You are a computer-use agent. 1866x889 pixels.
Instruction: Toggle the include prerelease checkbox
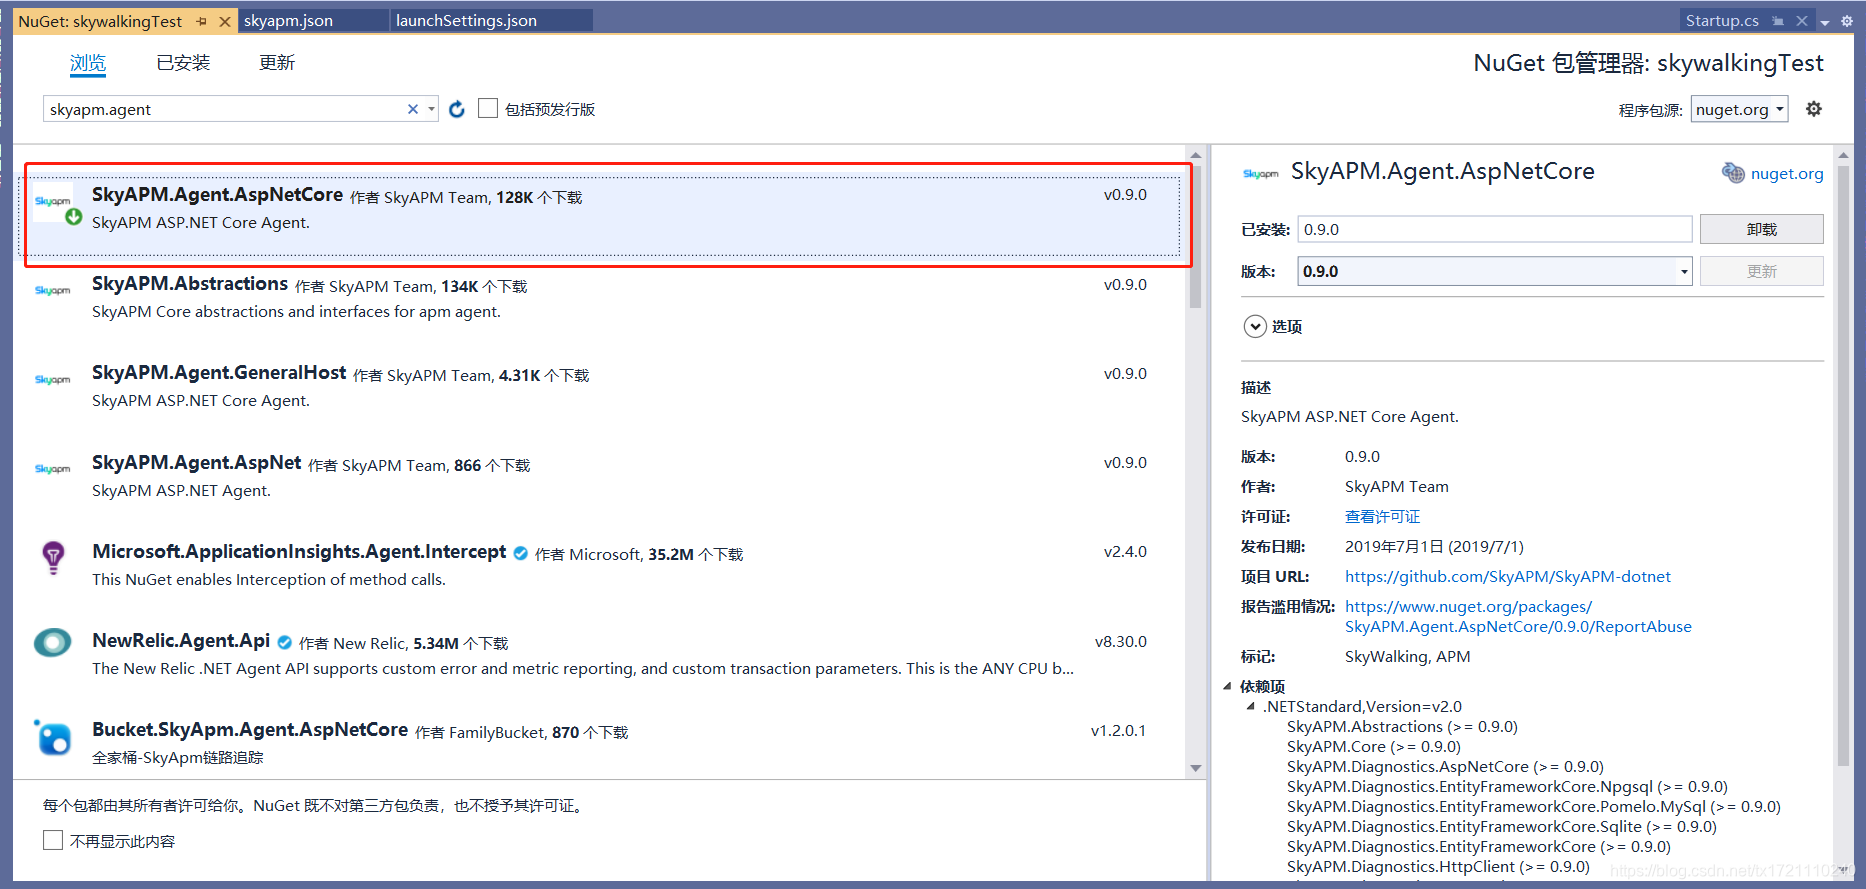click(x=488, y=108)
